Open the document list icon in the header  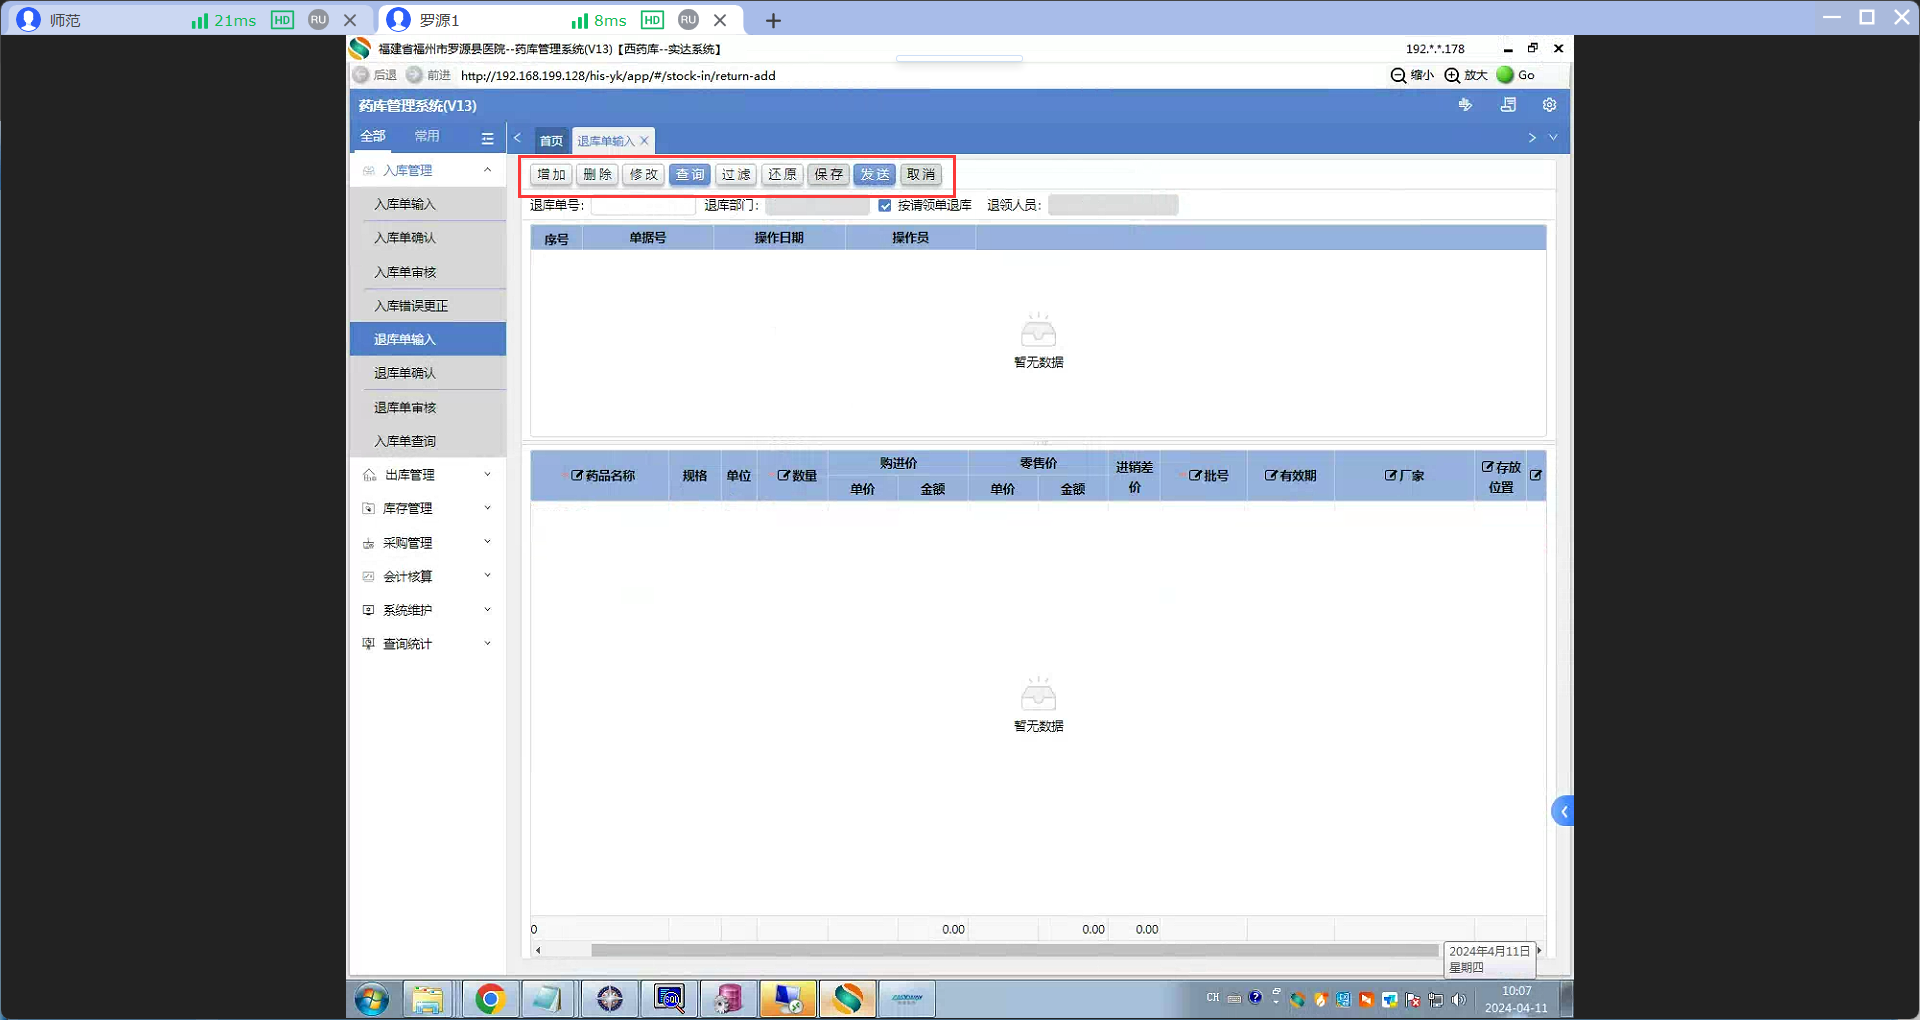[1508, 105]
